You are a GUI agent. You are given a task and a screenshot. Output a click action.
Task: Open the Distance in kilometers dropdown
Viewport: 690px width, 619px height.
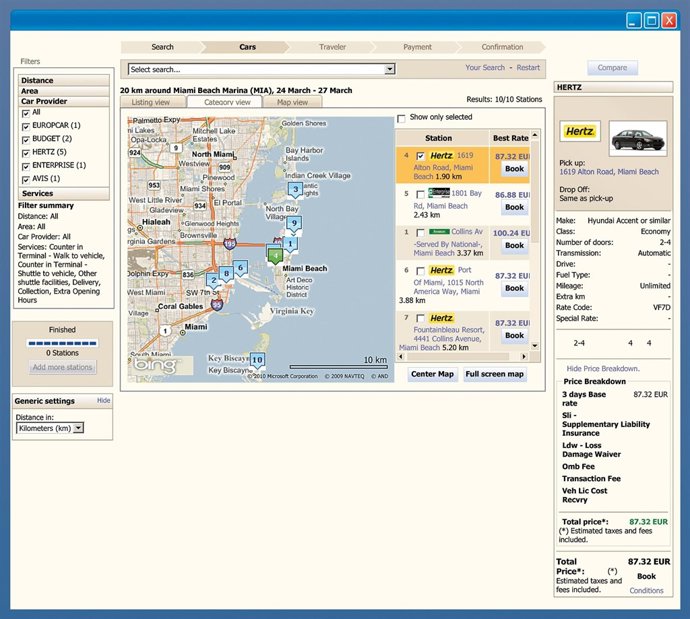[x=79, y=428]
